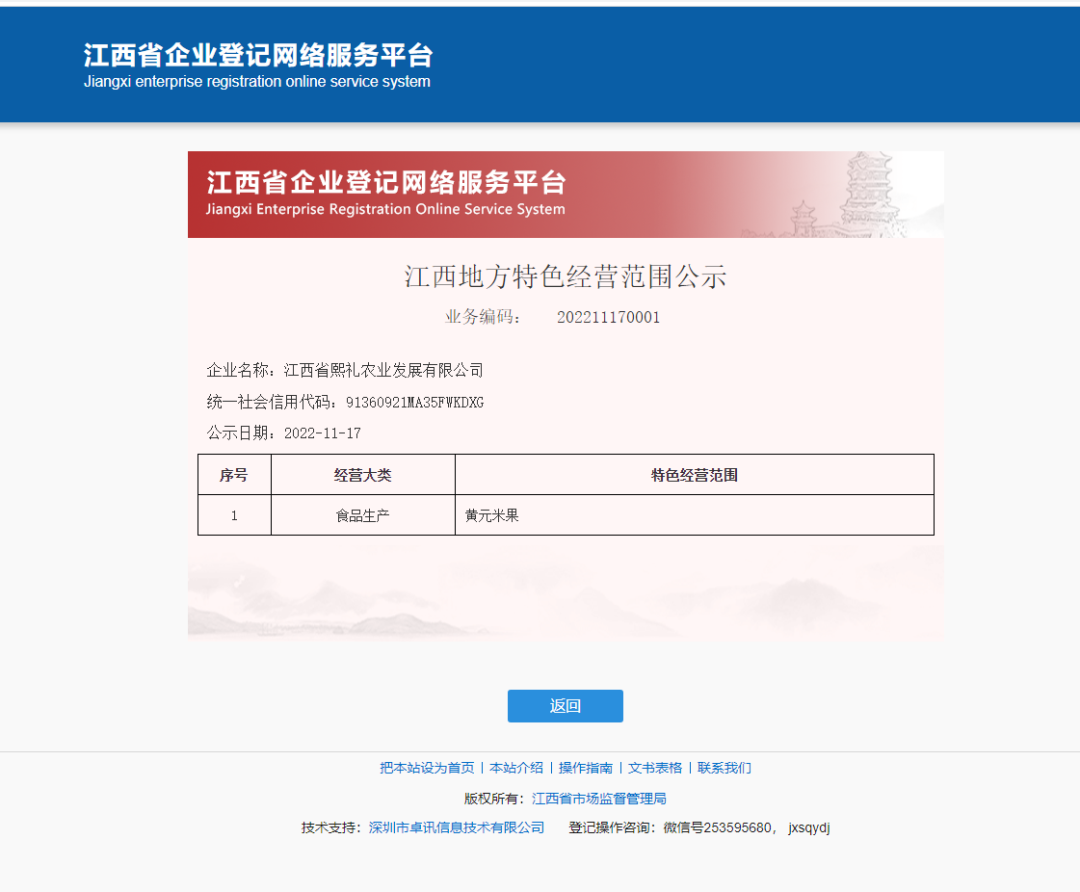1080x892 pixels.
Task: Open the 联系我们 link
Action: 725,768
